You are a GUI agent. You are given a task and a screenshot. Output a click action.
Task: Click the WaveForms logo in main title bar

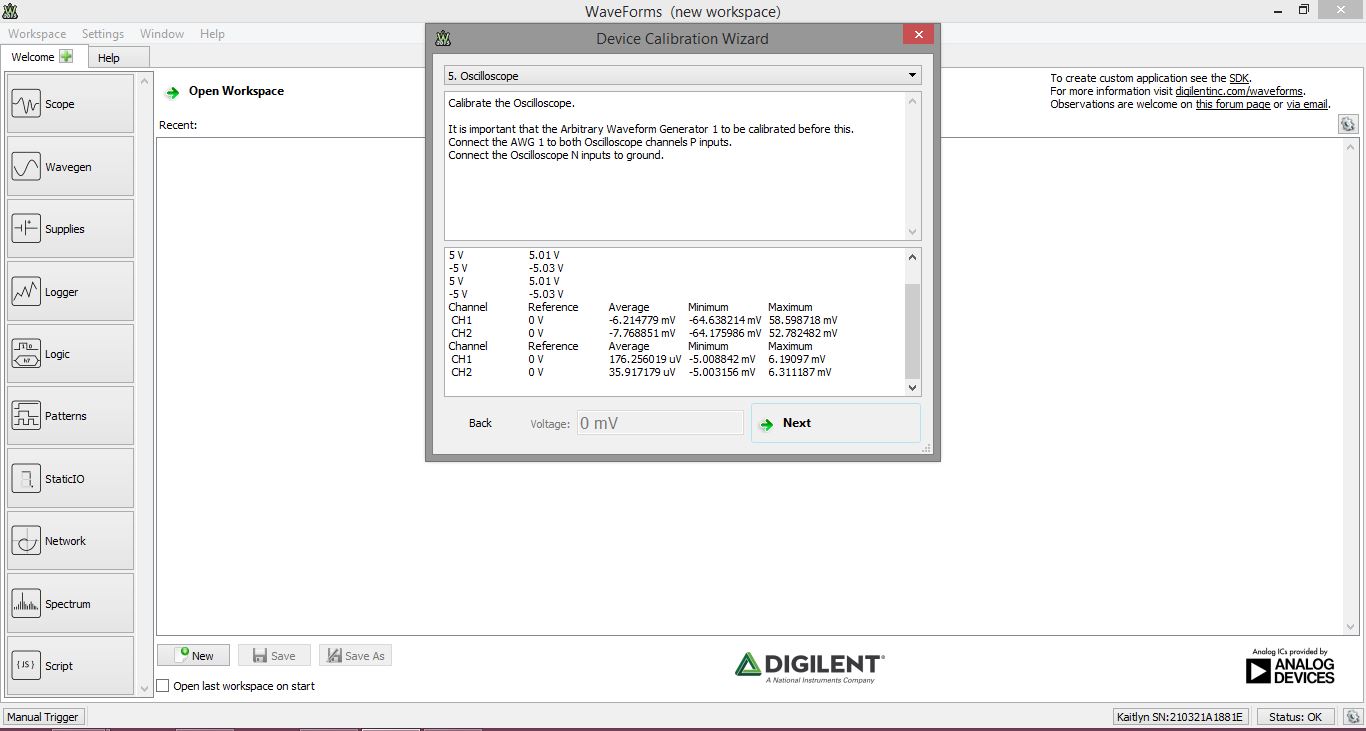(x=10, y=11)
